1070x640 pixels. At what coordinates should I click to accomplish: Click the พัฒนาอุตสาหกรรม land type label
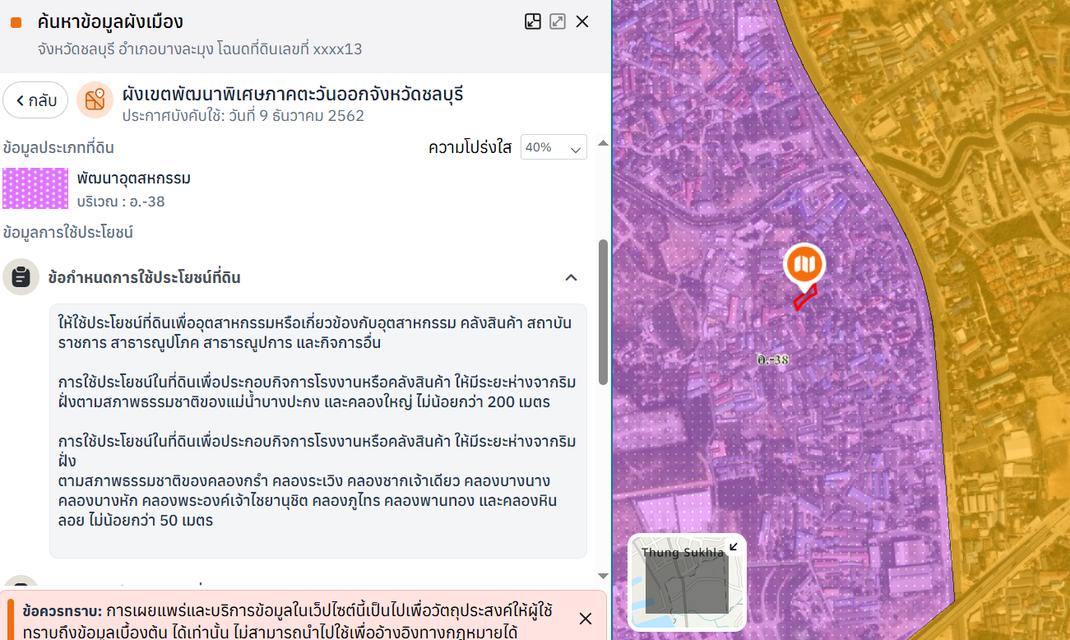pos(134,178)
